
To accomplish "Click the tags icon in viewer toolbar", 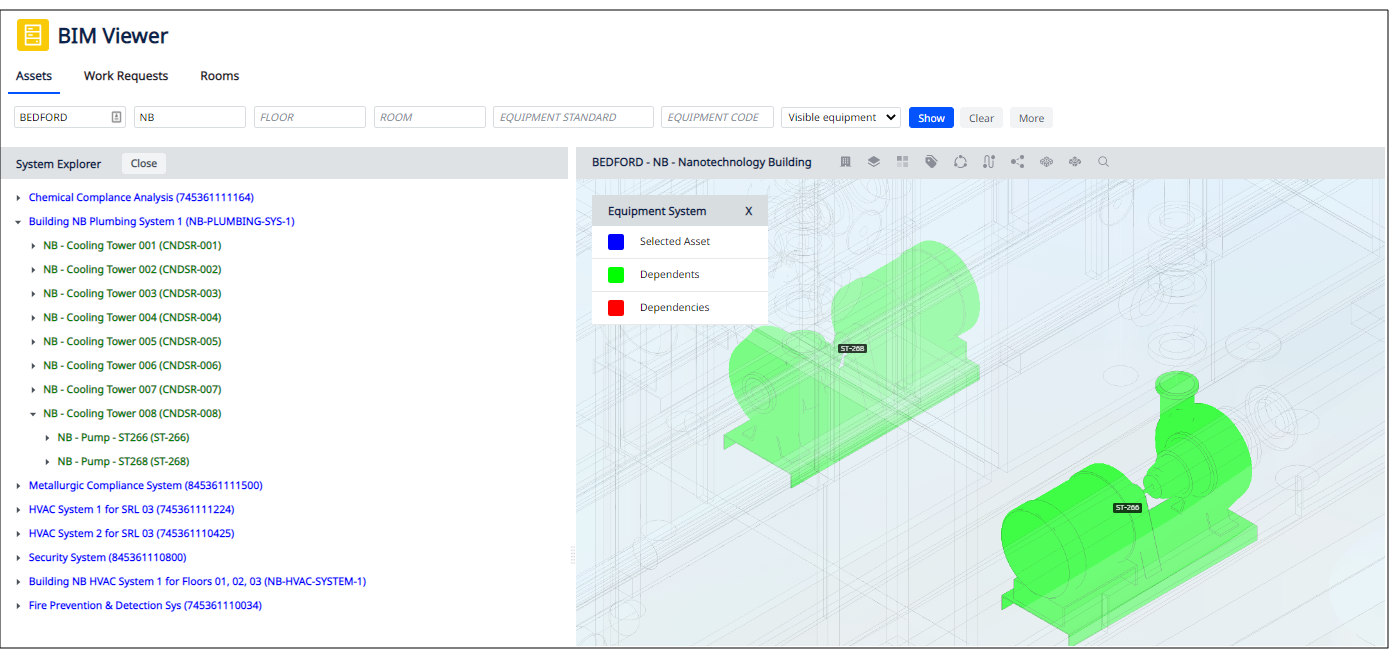I will click(x=932, y=162).
